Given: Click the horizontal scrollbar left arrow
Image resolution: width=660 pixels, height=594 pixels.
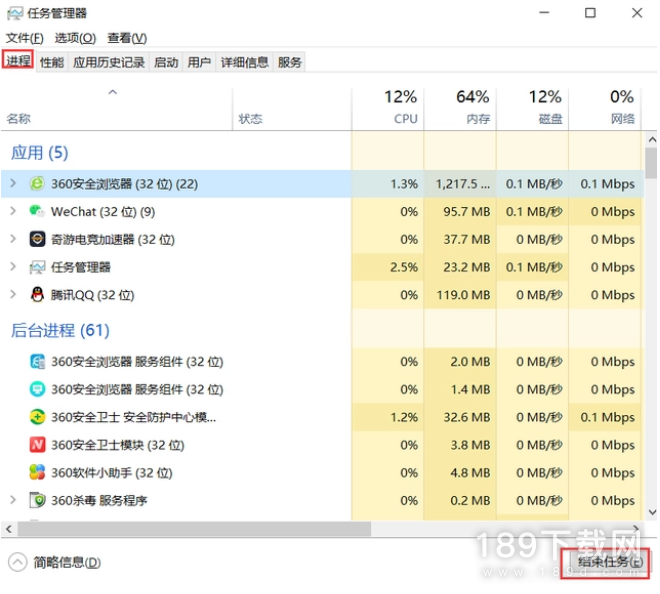Looking at the screenshot, I should [x=9, y=529].
